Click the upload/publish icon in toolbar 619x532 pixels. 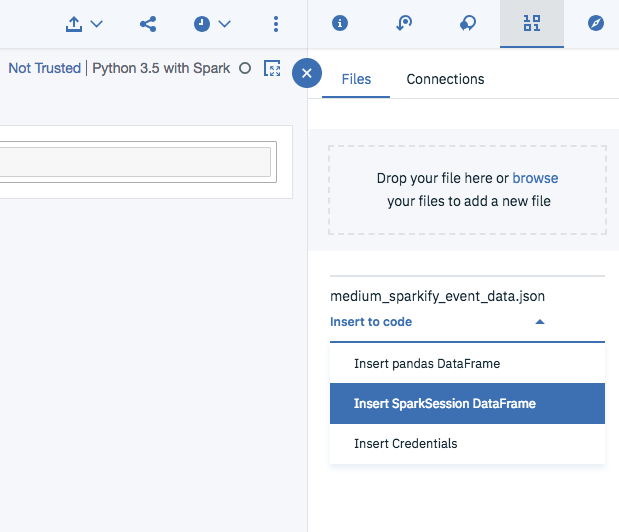click(x=74, y=23)
